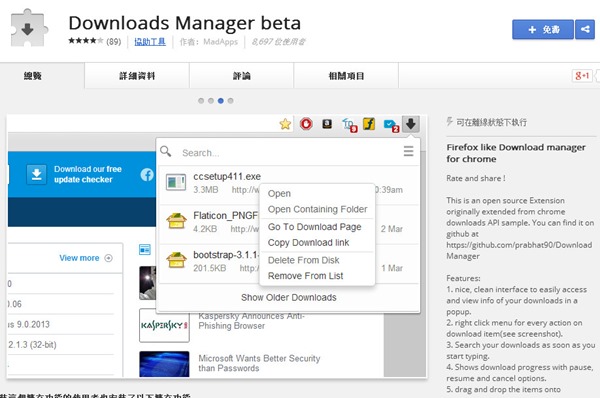This screenshot has height=398, width=600.
Task: Click the blue extension icon with red badge 9
Action: (349, 125)
